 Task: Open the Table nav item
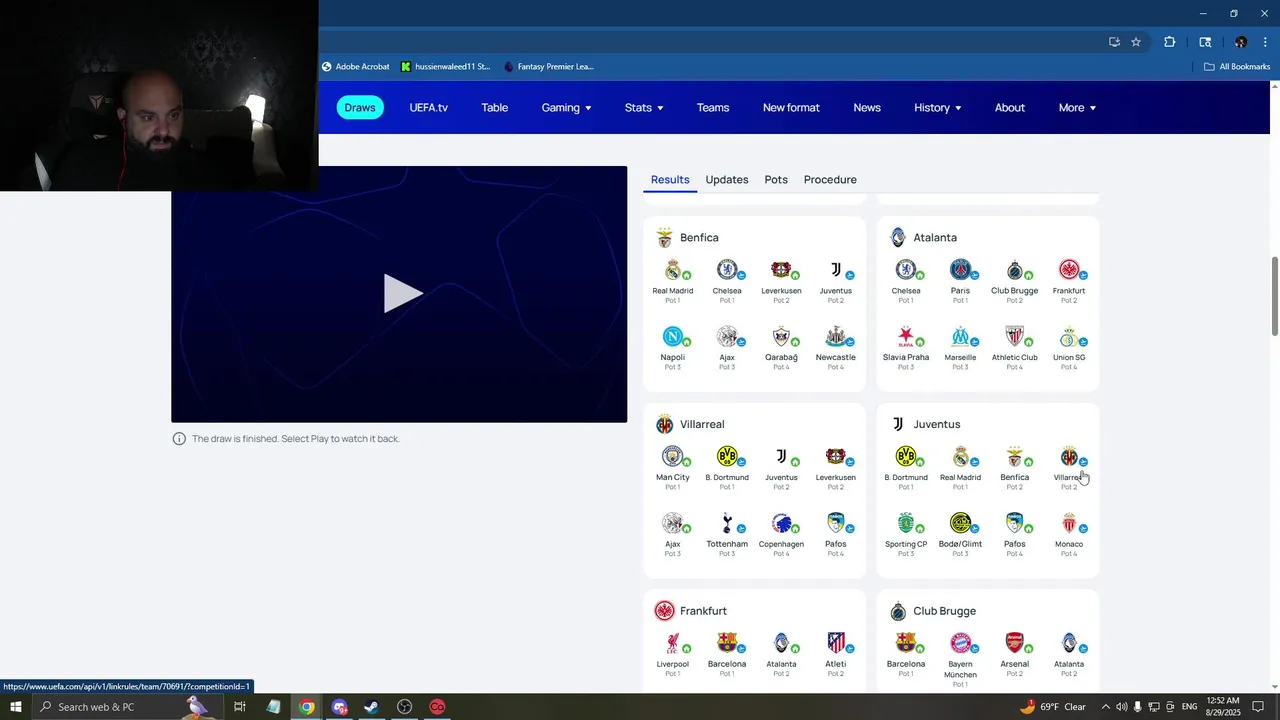coord(495,108)
